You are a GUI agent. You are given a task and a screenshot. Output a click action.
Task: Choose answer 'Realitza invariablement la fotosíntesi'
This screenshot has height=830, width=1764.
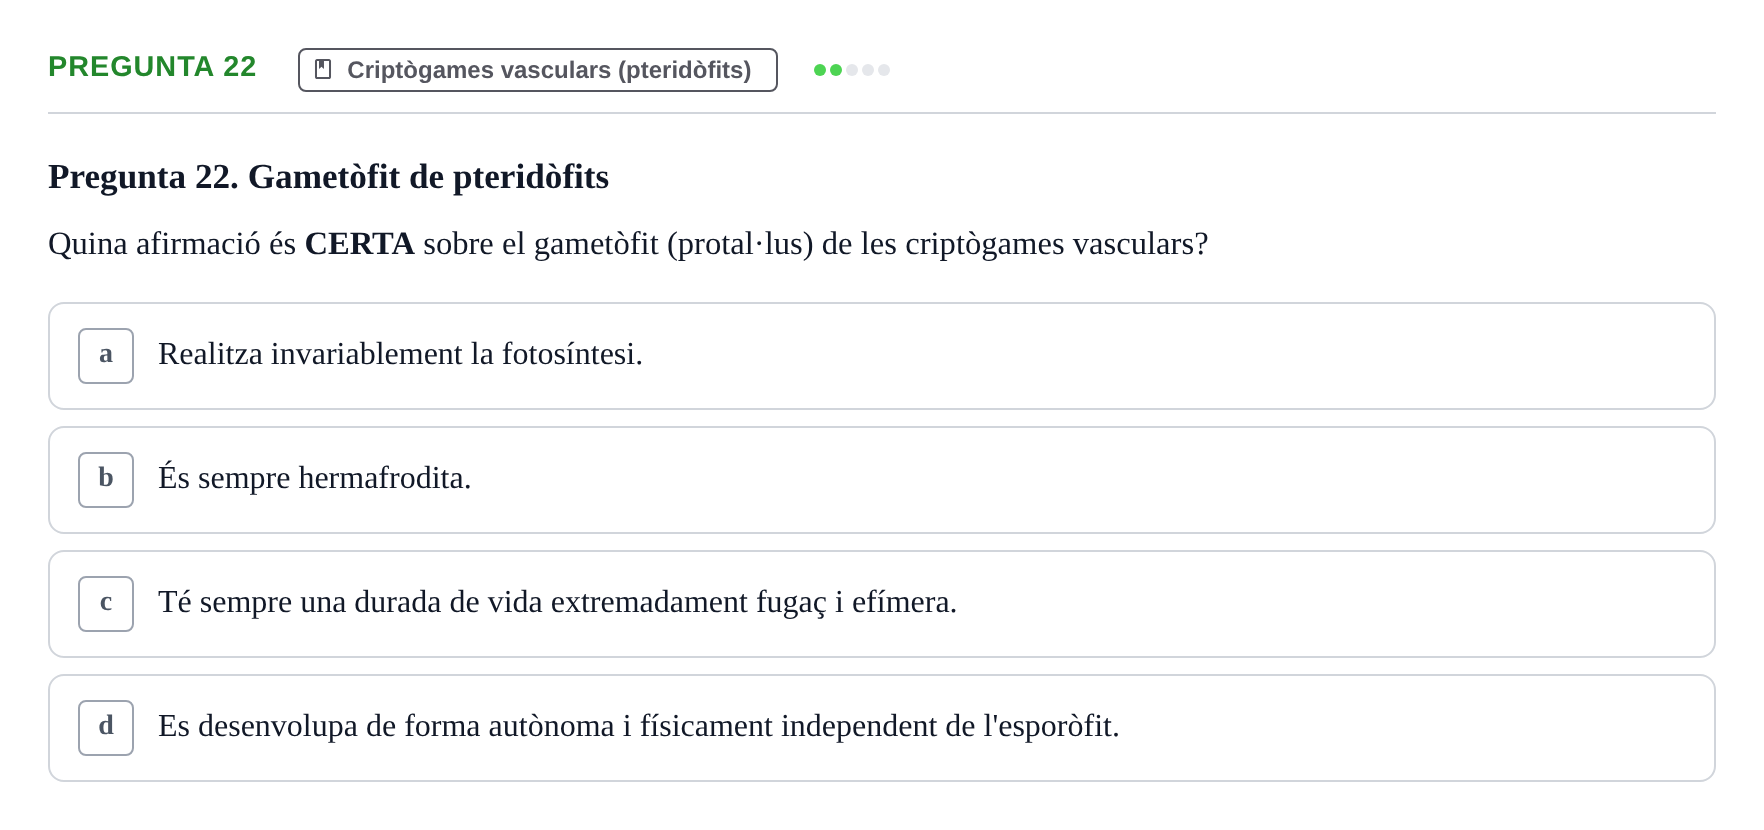coord(882,356)
